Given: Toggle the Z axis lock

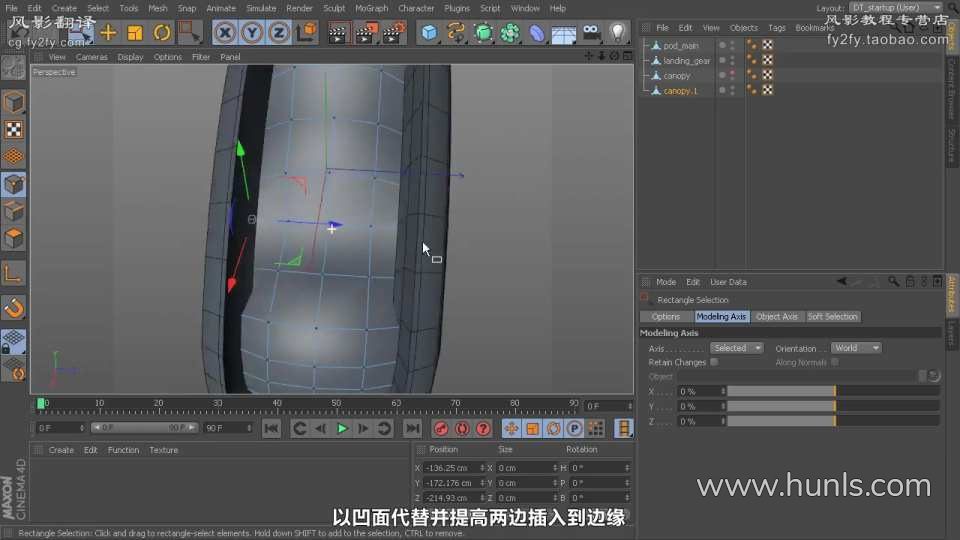Looking at the screenshot, I should coord(279,32).
